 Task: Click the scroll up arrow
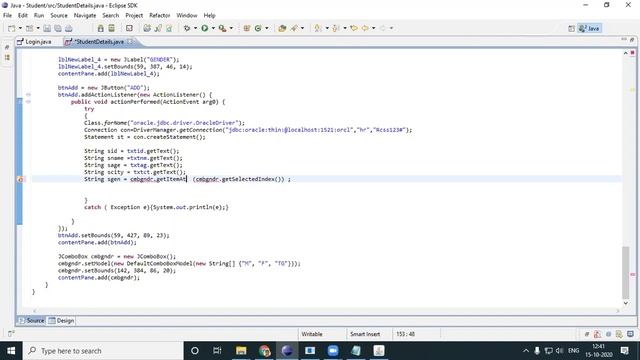[x=626, y=53]
